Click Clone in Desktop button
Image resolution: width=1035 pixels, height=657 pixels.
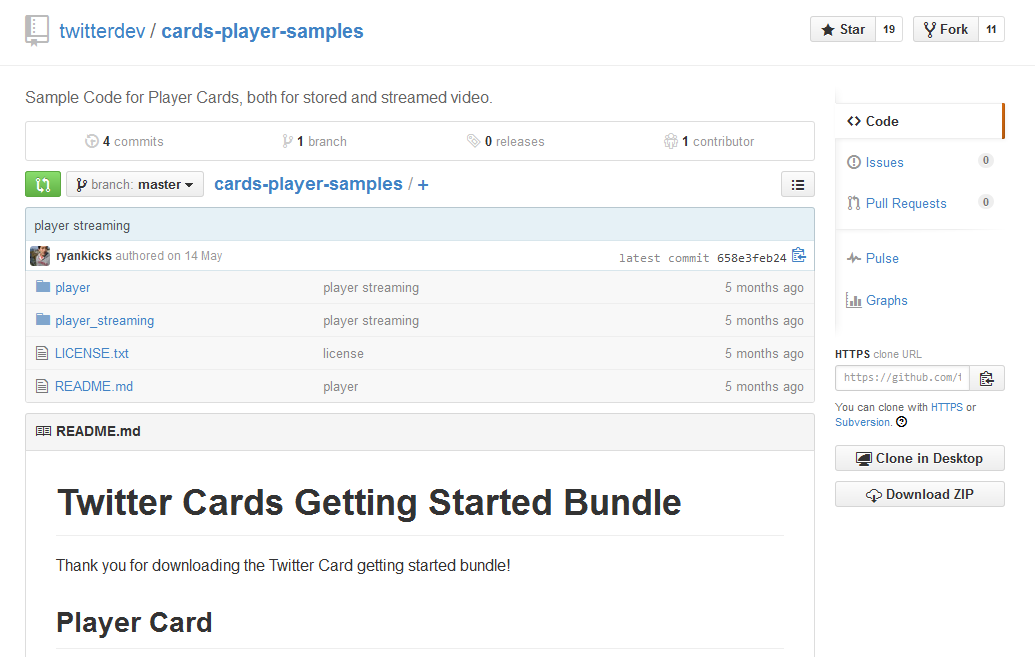[x=919, y=458]
